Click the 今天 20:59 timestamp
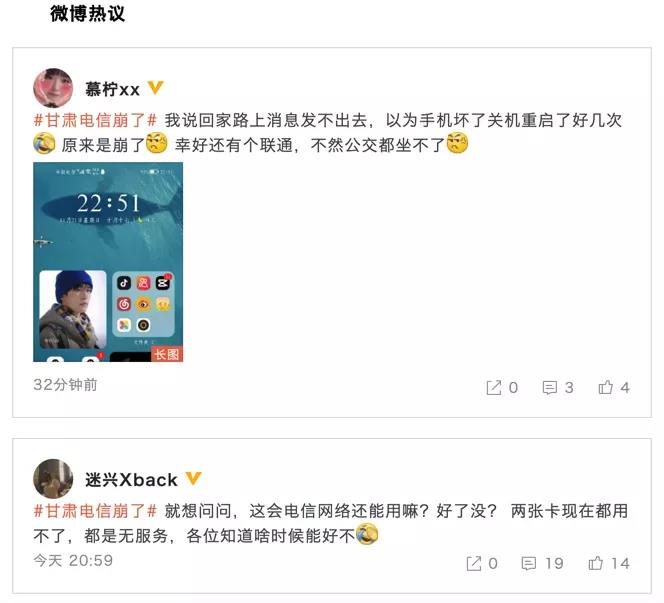The image size is (664, 603). click(73, 560)
